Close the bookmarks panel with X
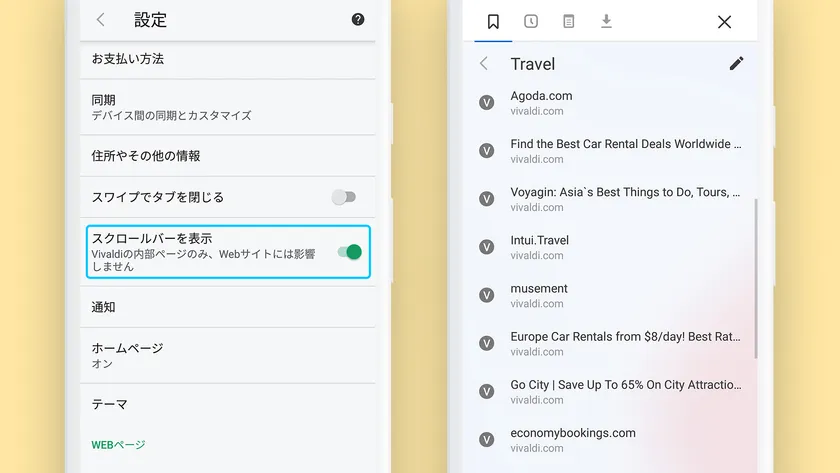The image size is (840, 473). pyautogui.click(x=724, y=22)
